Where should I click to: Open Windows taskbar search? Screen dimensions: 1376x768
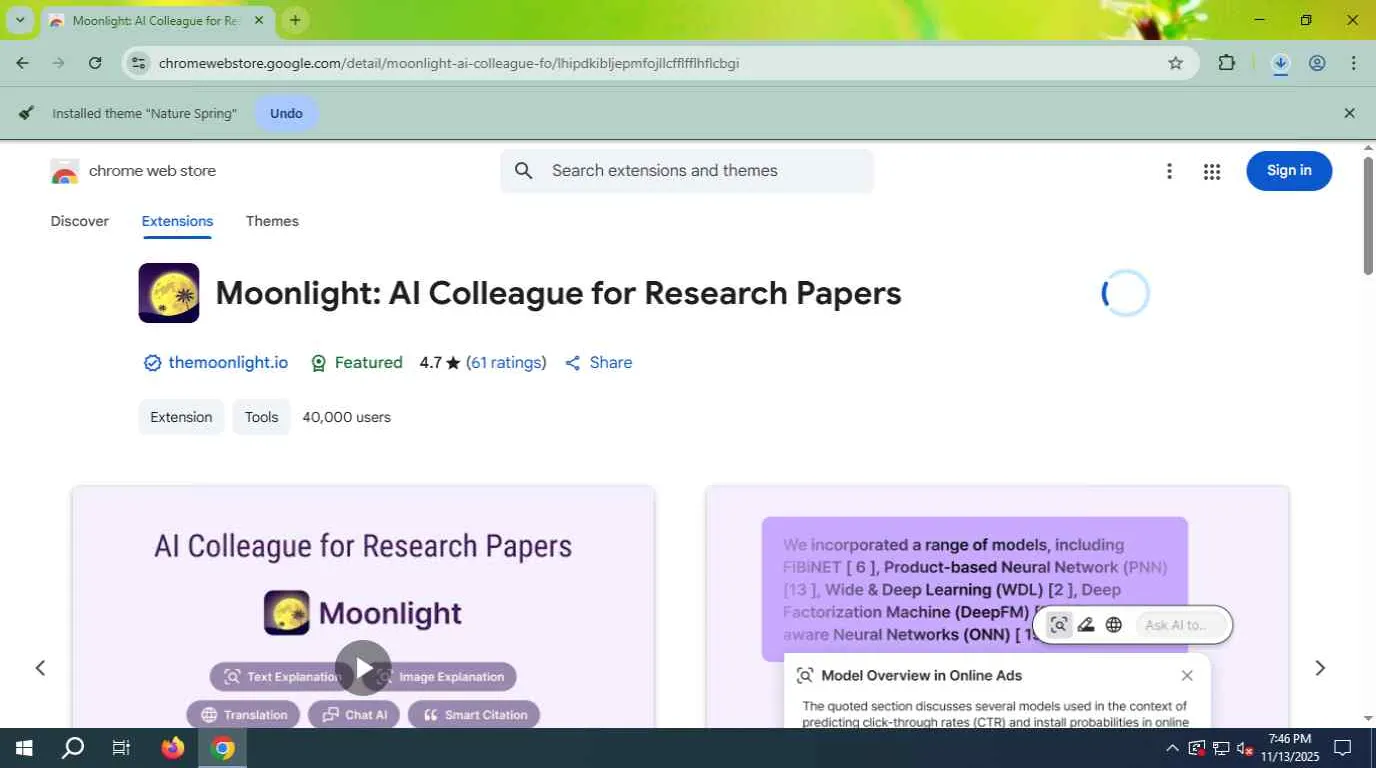coord(73,748)
